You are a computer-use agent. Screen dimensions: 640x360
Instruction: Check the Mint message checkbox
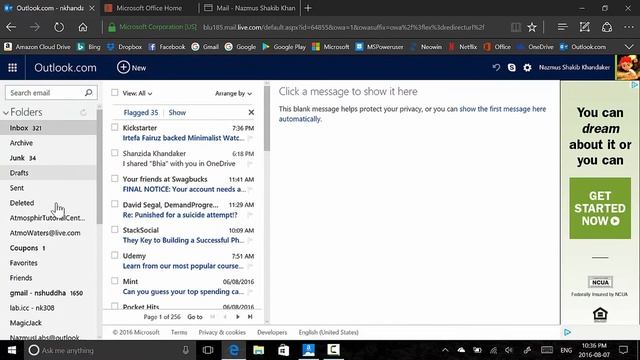tap(115, 281)
